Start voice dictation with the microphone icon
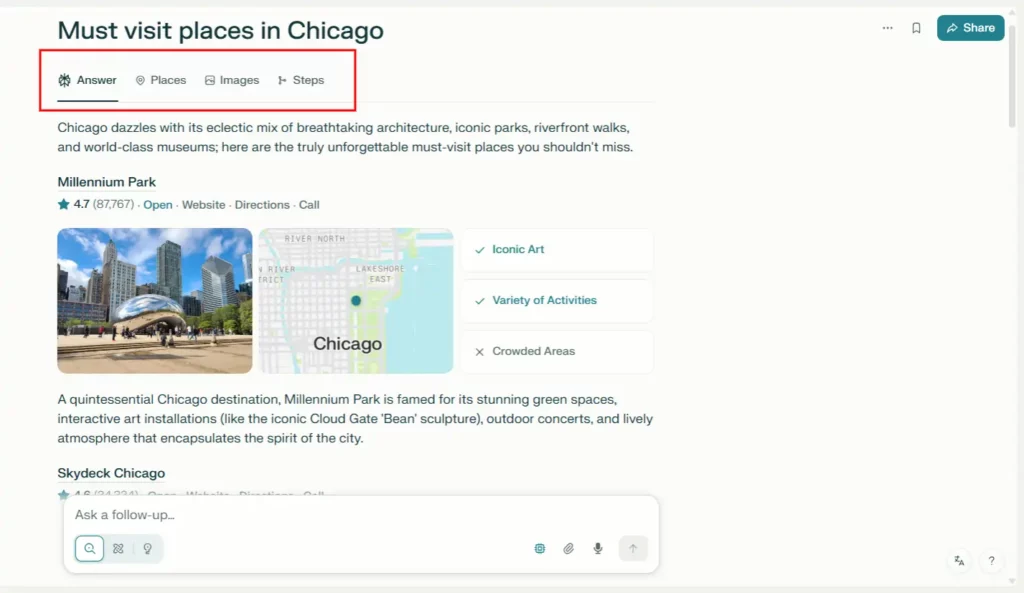Image resolution: width=1024 pixels, height=593 pixels. pyautogui.click(x=598, y=549)
